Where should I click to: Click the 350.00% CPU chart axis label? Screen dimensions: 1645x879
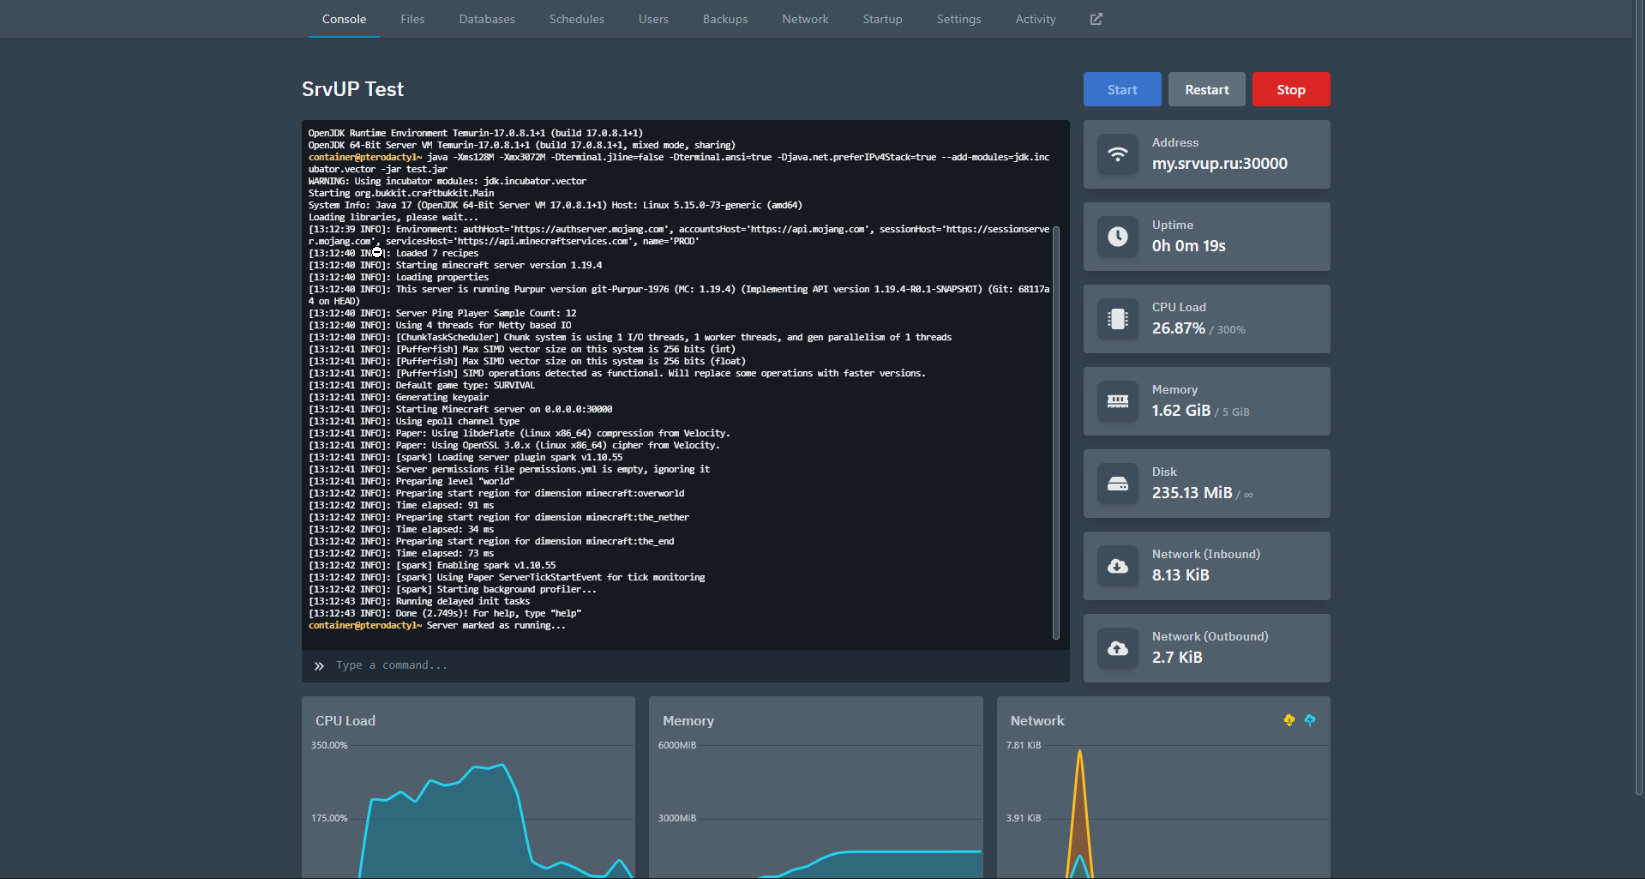click(329, 745)
